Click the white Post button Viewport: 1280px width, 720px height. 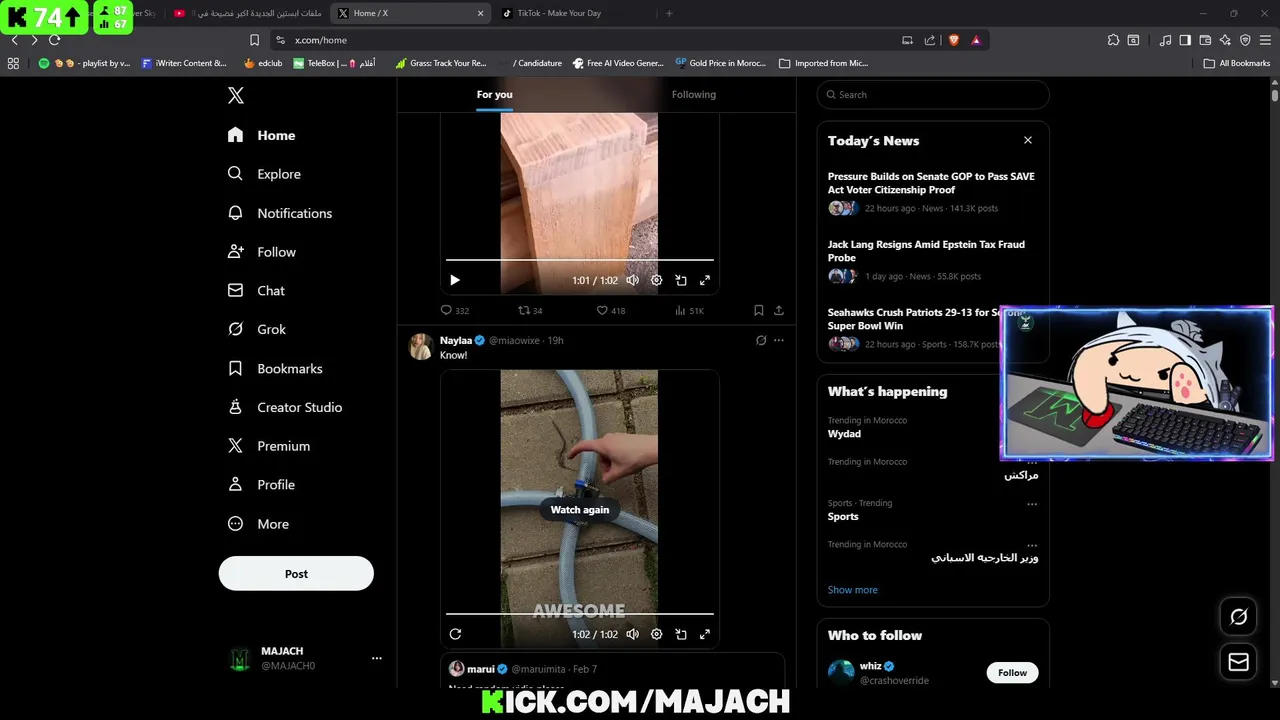(296, 574)
